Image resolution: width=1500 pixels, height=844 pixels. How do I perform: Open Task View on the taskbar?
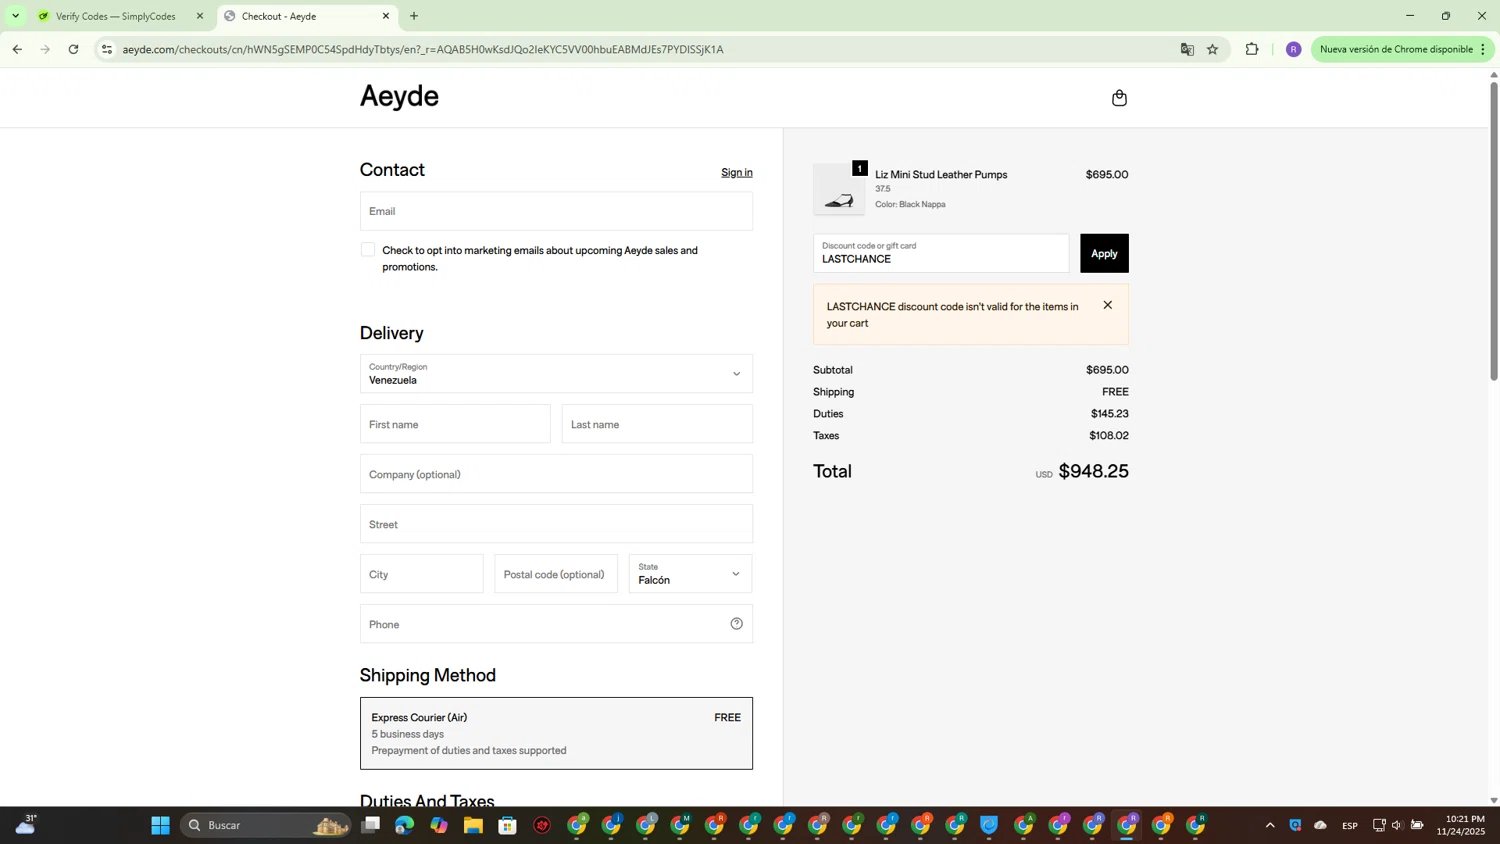pos(371,825)
